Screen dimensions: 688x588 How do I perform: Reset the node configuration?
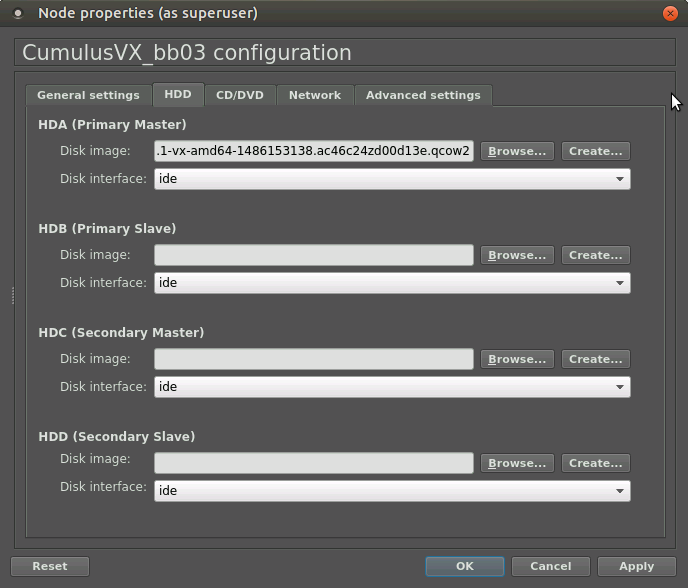click(50, 566)
